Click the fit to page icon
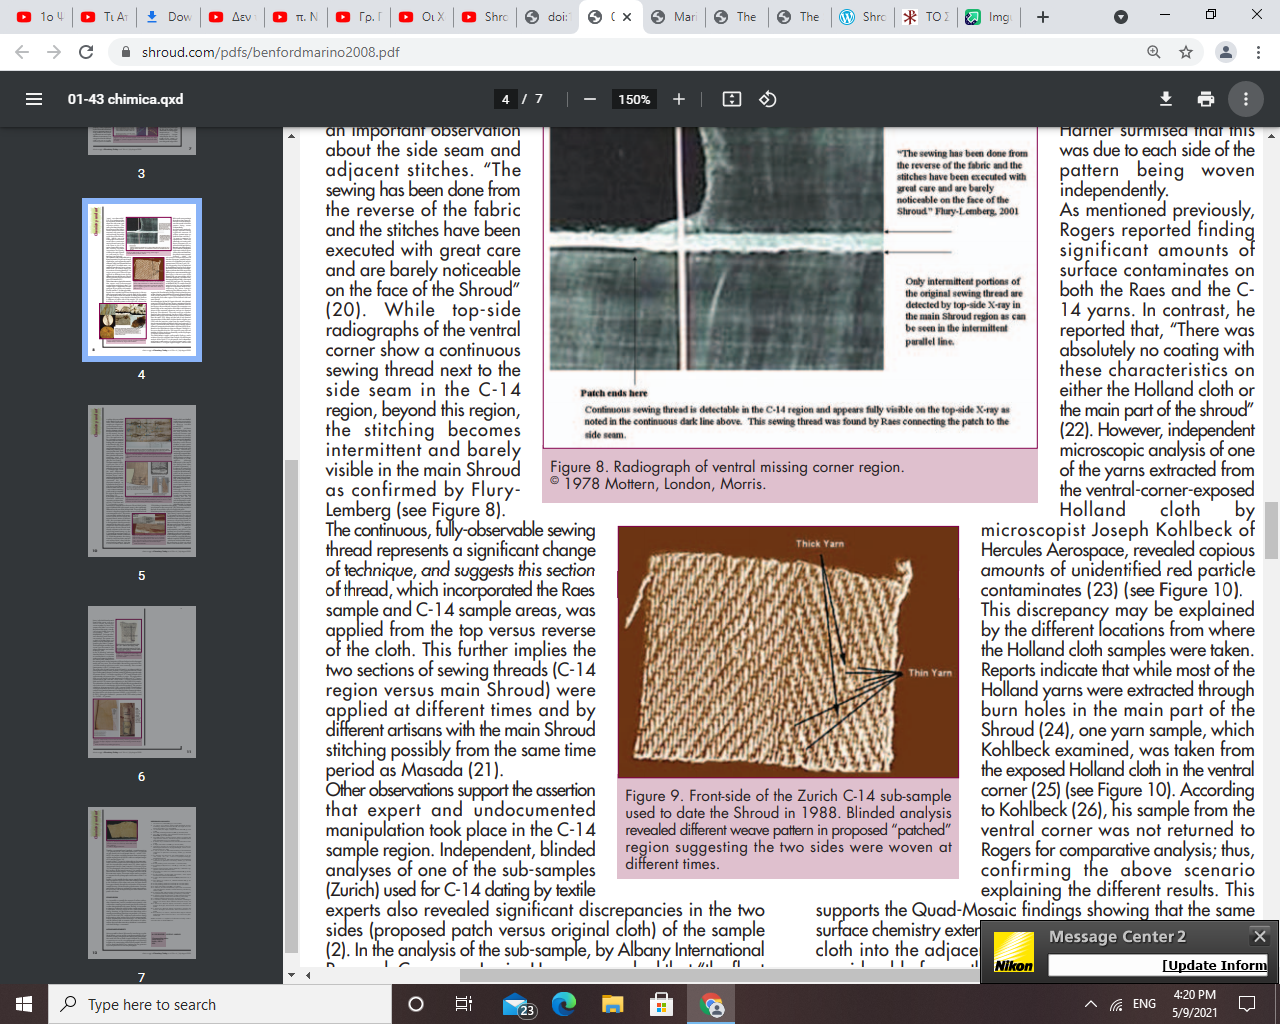Viewport: 1280px width, 1024px height. click(x=732, y=99)
